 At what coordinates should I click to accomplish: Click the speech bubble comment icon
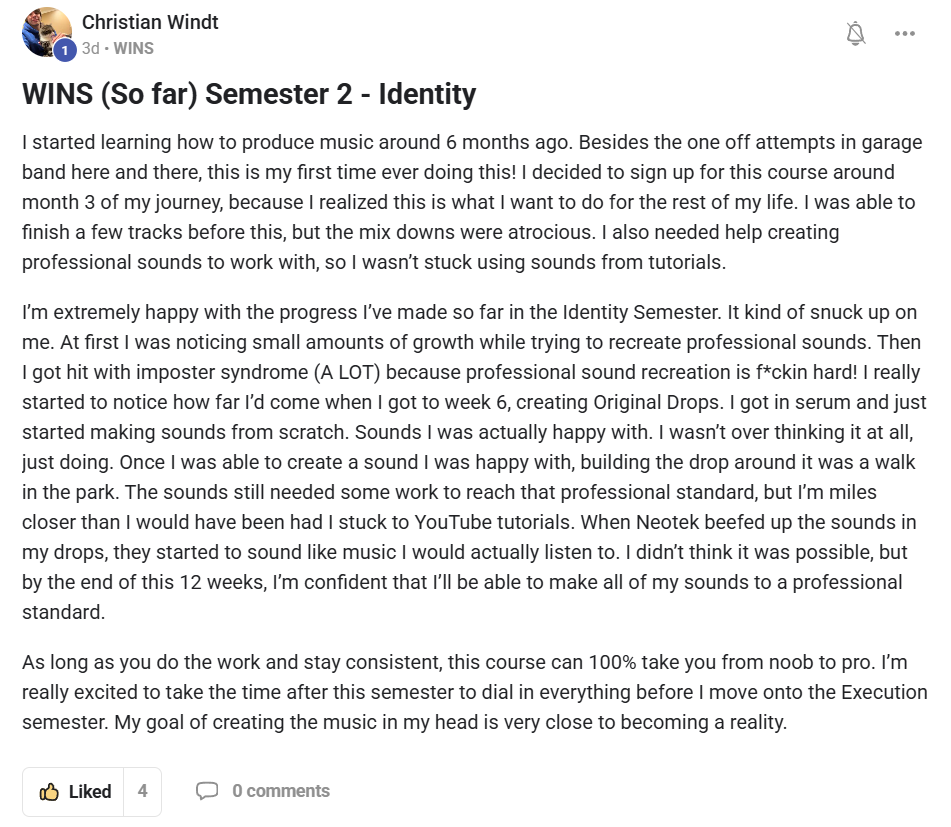tap(207, 791)
